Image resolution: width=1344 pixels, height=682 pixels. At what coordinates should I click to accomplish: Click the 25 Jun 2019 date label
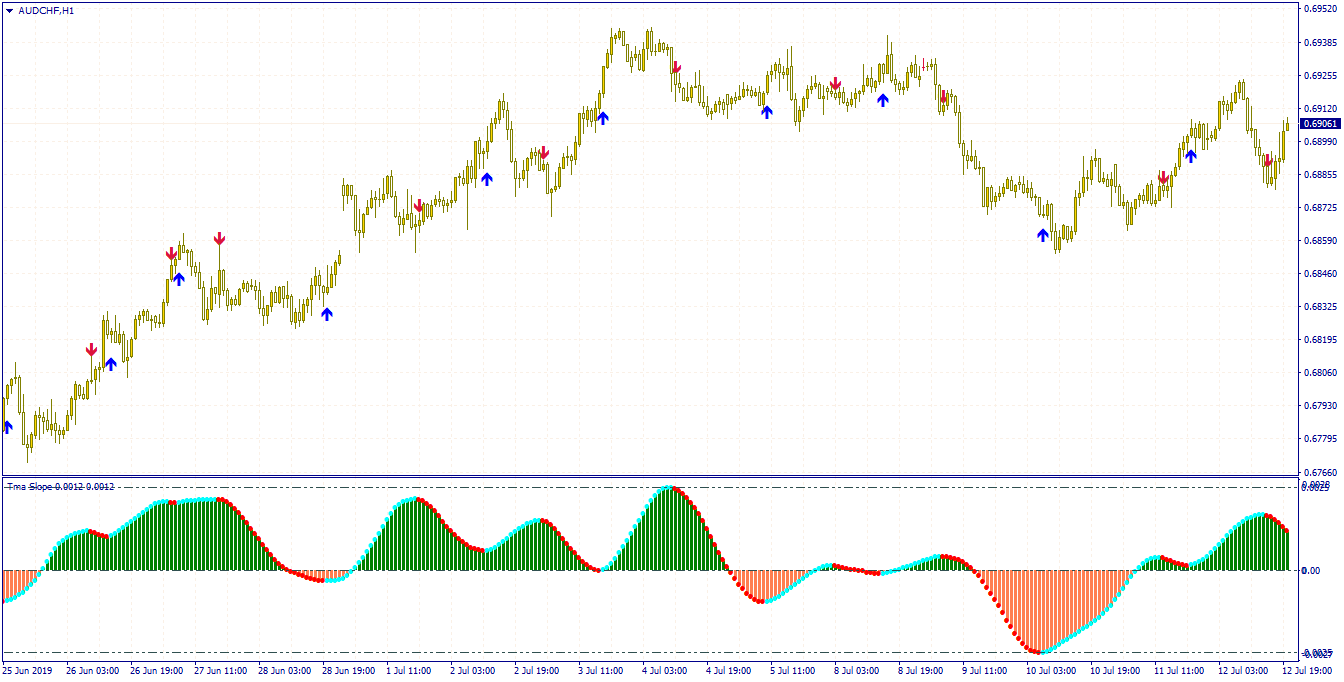click(25, 671)
